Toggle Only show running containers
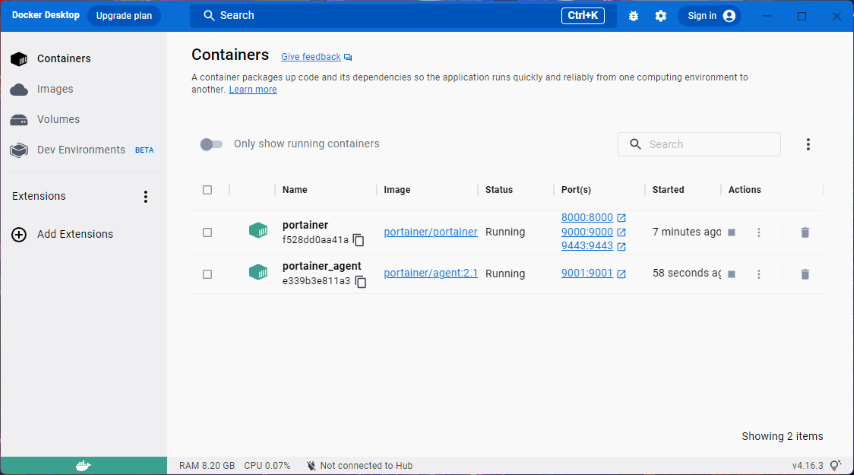Screen dimensions: 854x475 tap(211, 144)
